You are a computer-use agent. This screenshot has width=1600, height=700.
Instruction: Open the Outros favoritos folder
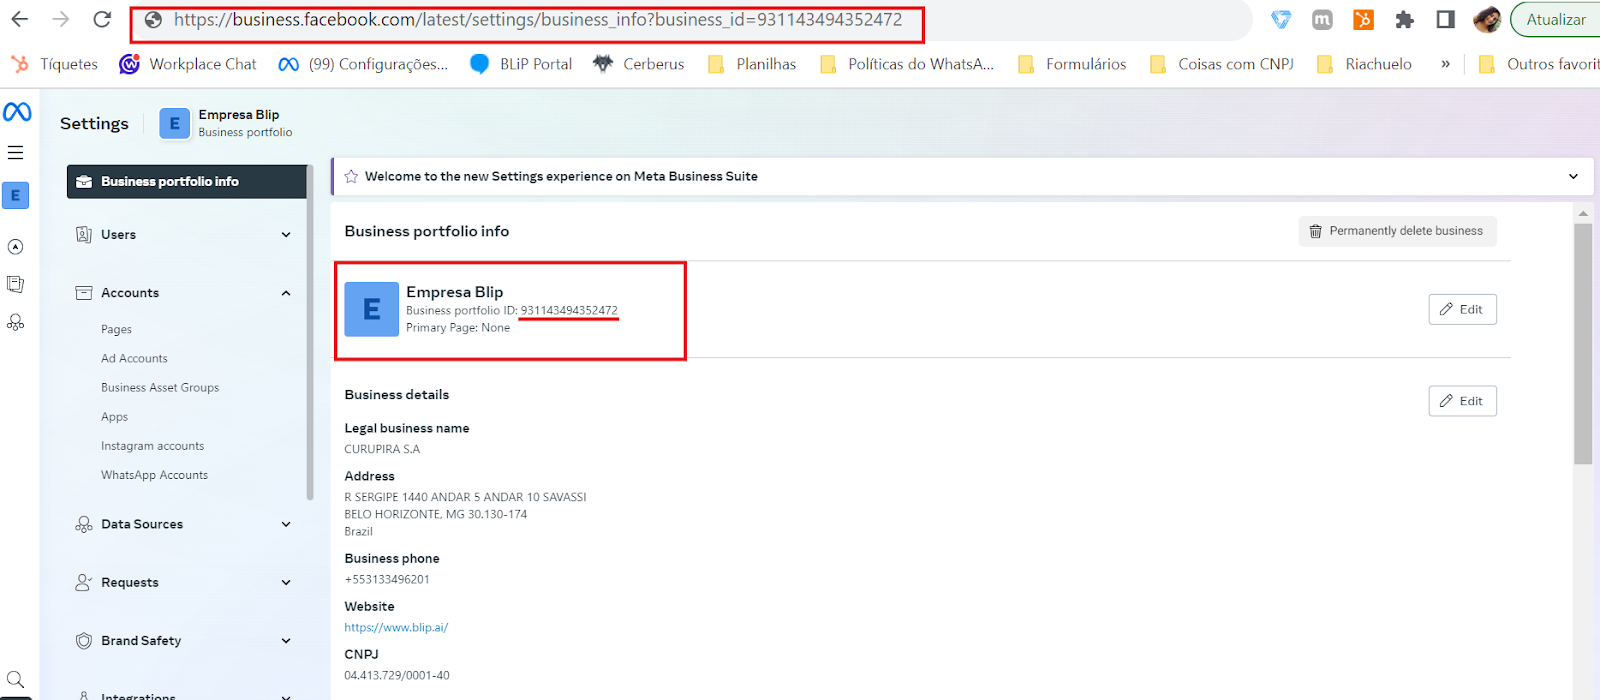pos(1539,64)
